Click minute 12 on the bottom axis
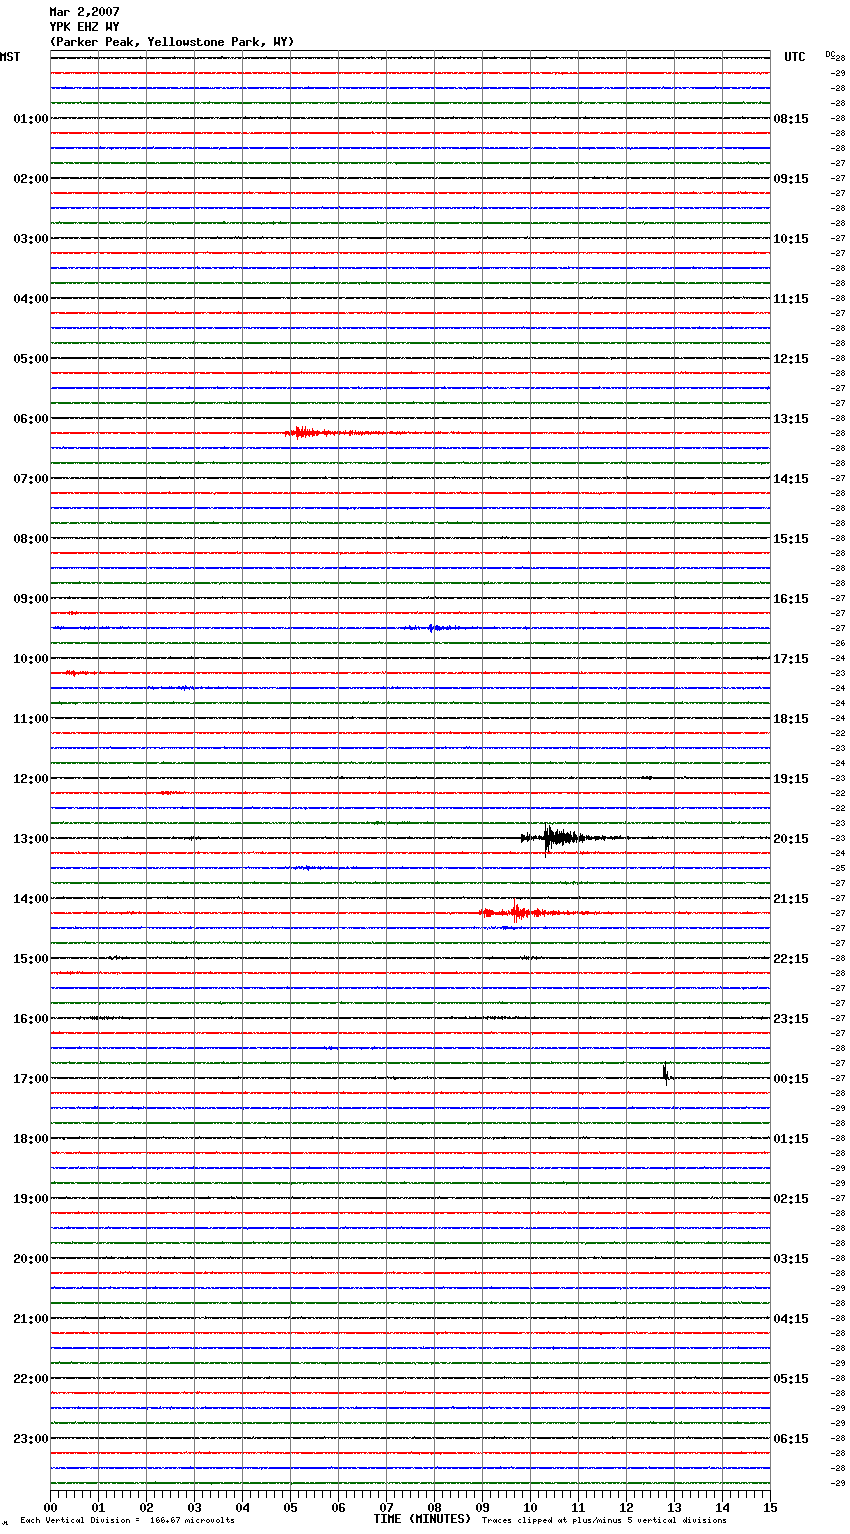The width and height of the screenshot is (850, 1534). click(x=626, y=1507)
